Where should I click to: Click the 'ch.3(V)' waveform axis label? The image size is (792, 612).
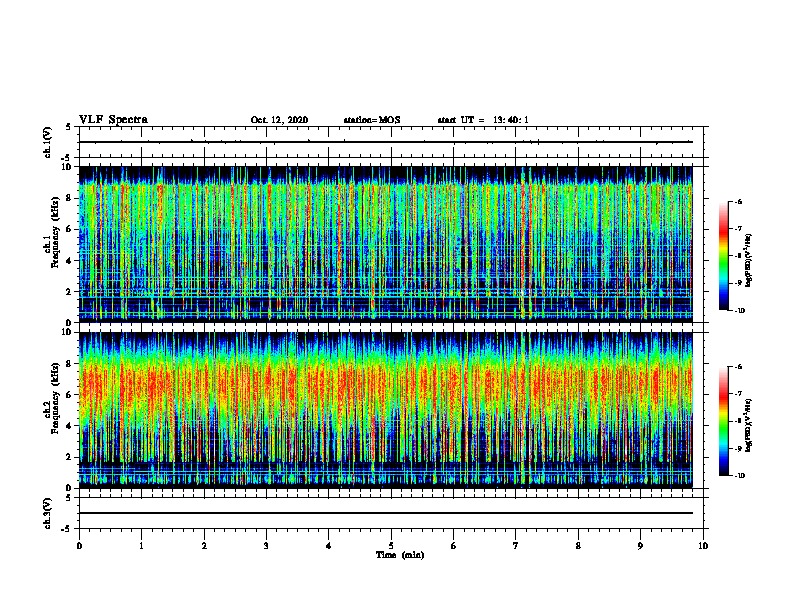pos(47,513)
